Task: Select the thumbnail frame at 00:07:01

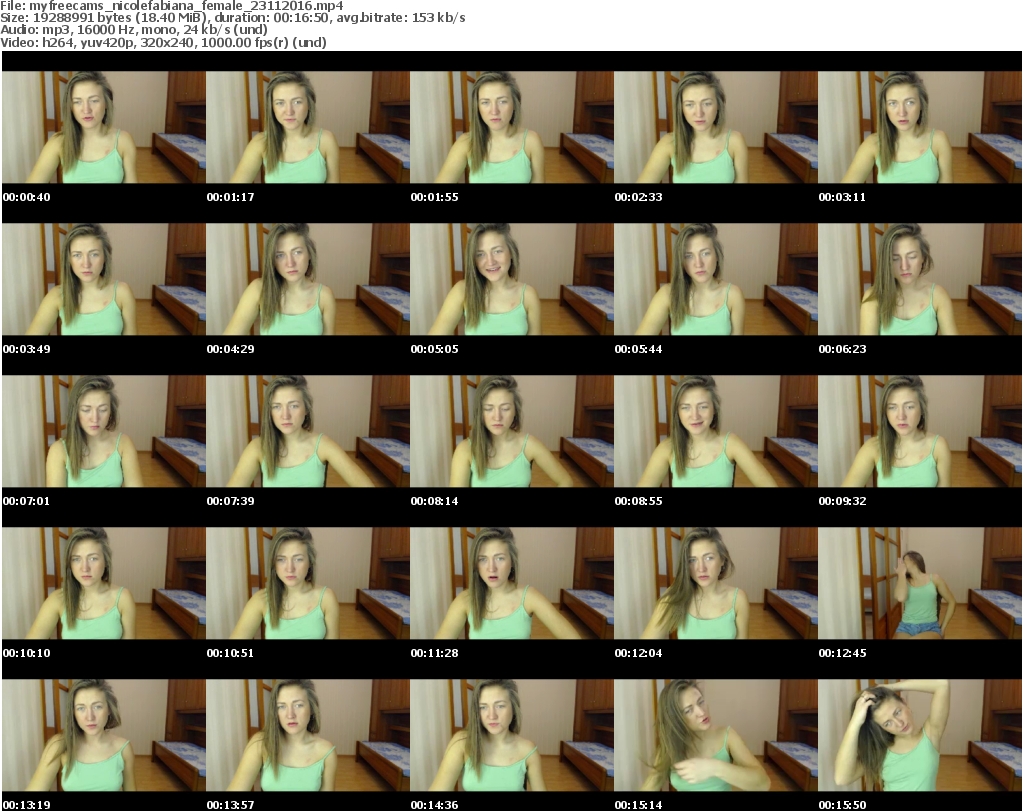Action: pyautogui.click(x=104, y=431)
